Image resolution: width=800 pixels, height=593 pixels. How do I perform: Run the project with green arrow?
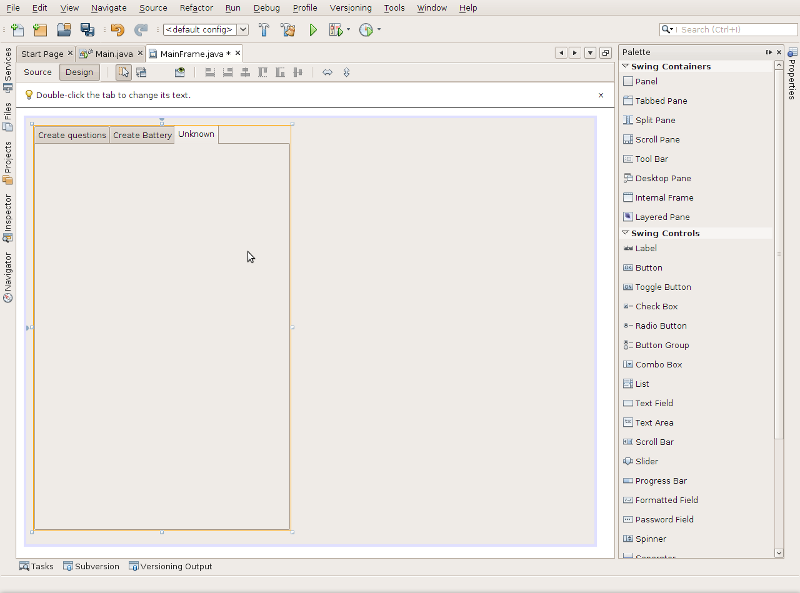[x=313, y=30]
